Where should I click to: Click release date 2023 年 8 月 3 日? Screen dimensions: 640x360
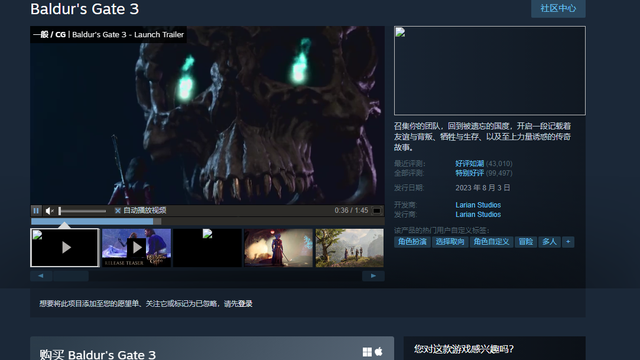[482, 188]
